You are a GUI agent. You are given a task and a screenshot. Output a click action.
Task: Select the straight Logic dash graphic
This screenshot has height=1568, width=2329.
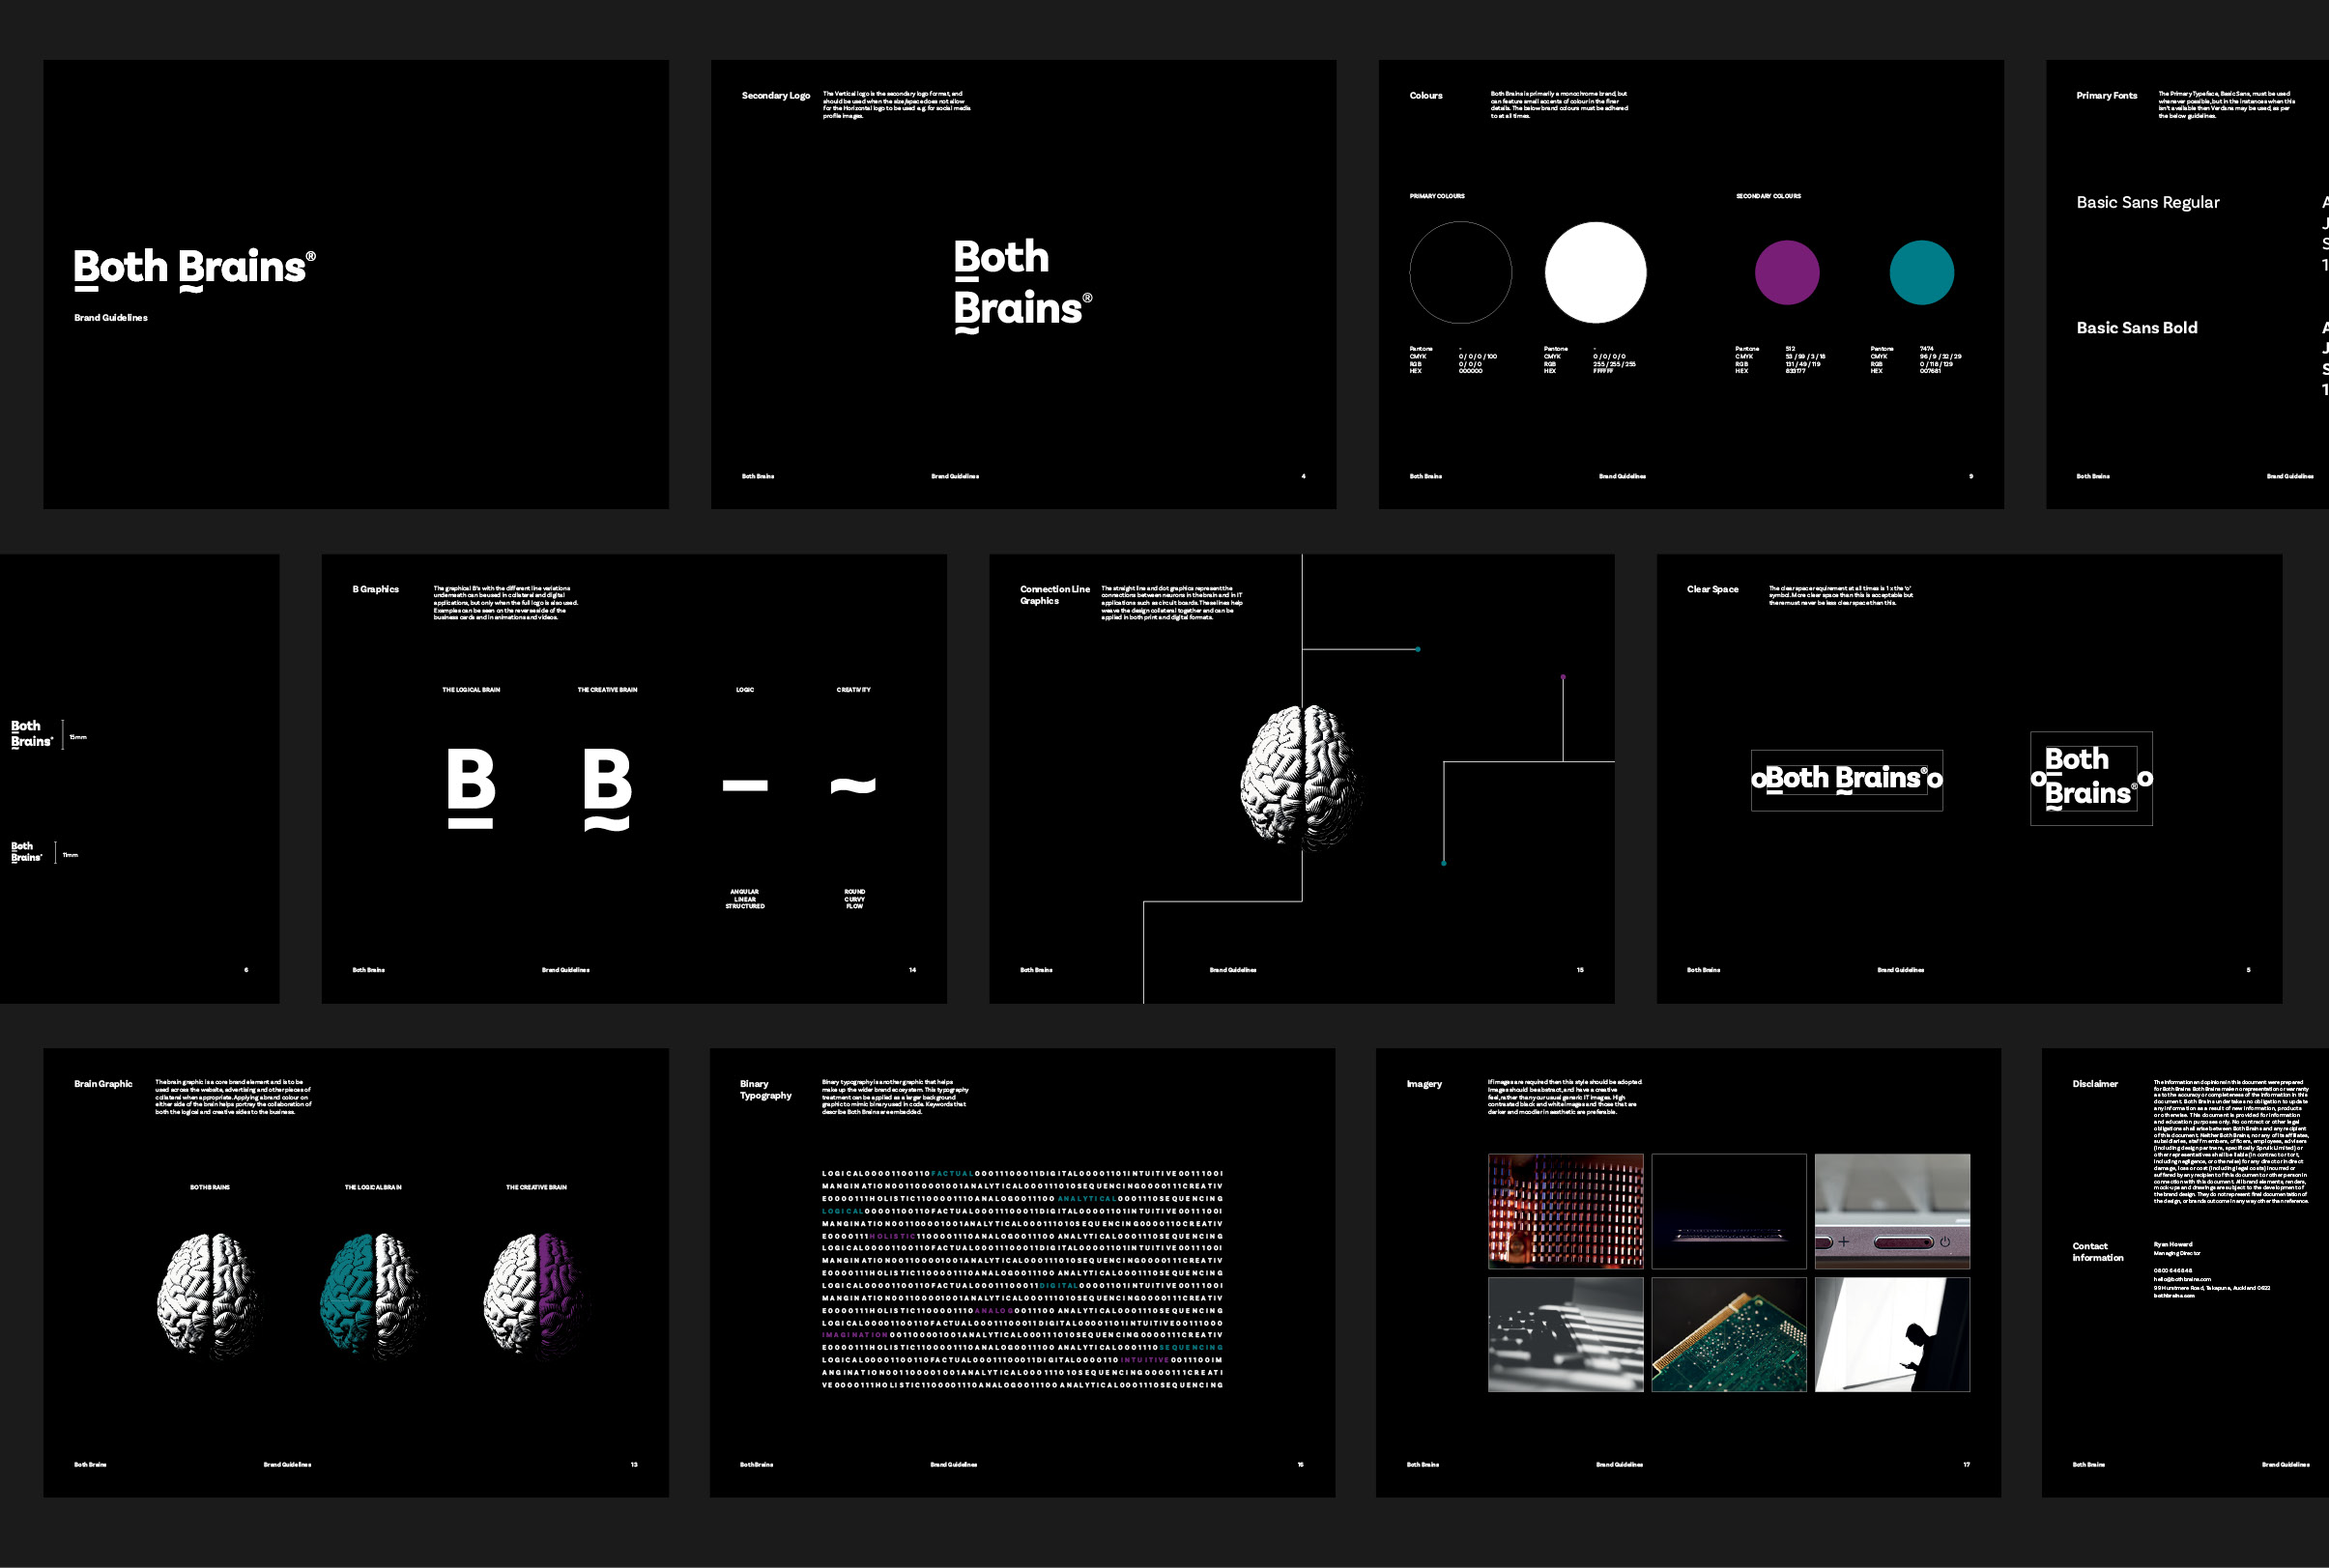click(745, 786)
